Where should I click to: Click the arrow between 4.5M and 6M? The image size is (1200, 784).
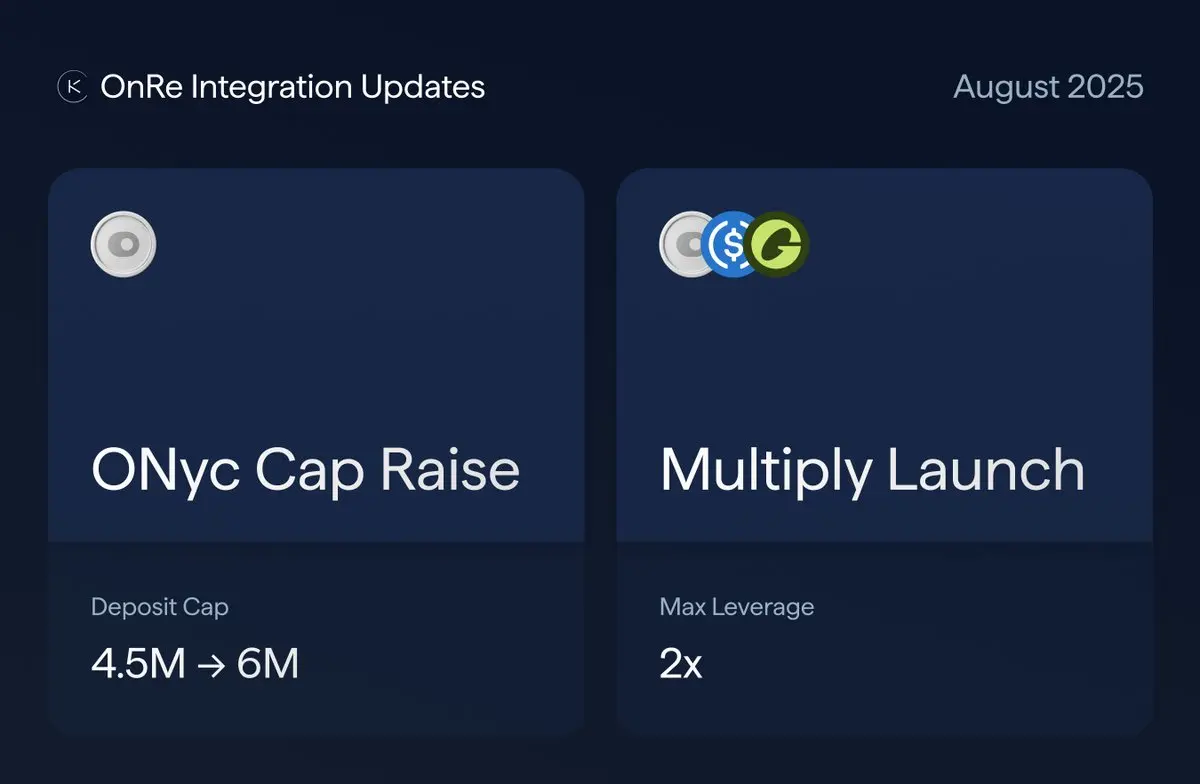tap(211, 665)
